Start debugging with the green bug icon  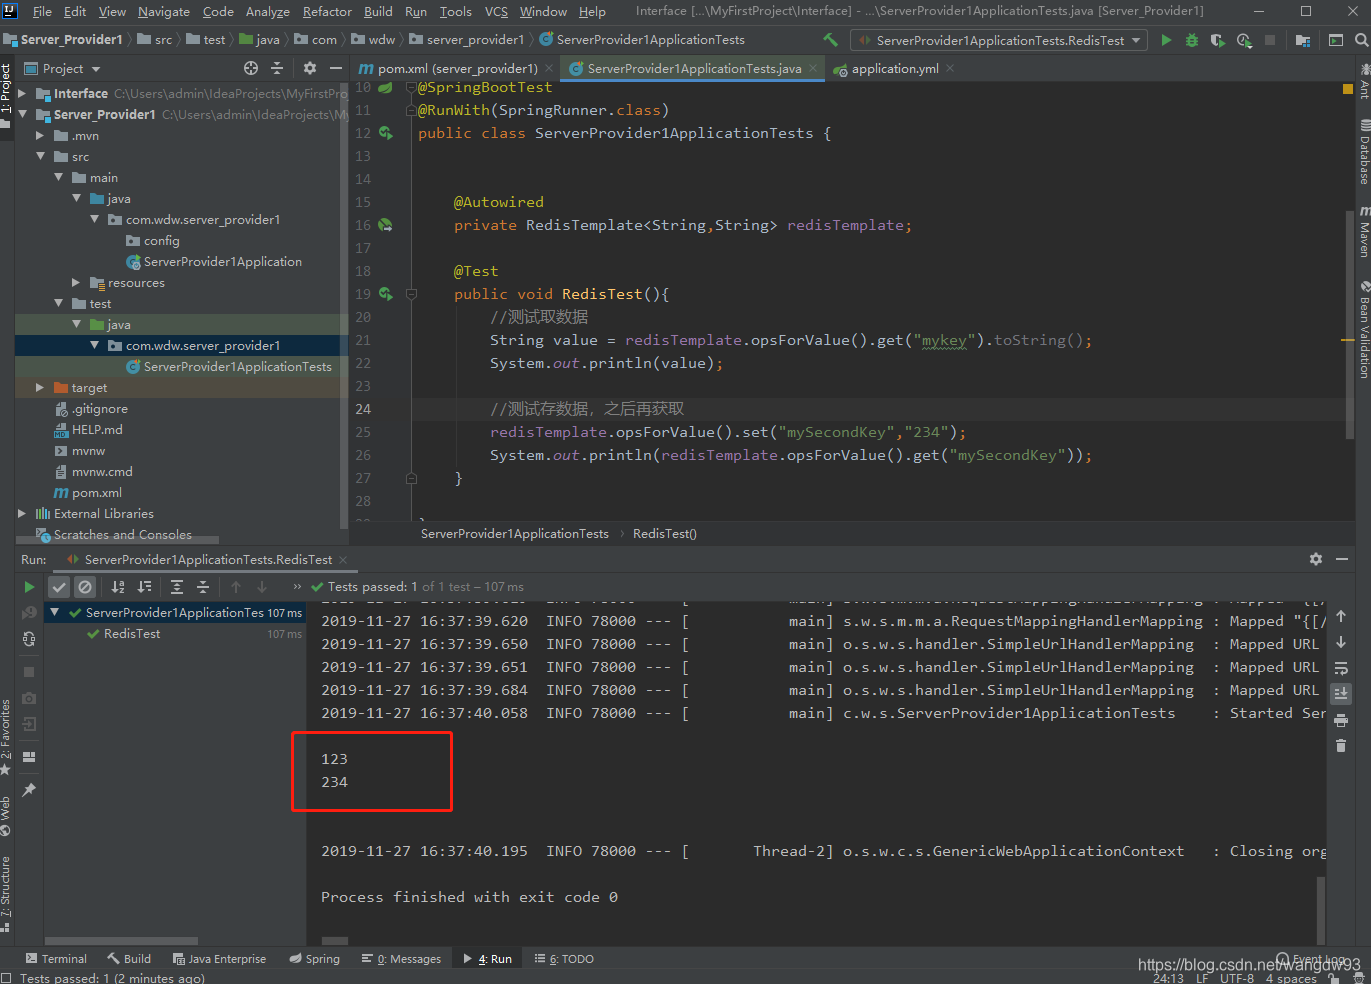pyautogui.click(x=1192, y=40)
